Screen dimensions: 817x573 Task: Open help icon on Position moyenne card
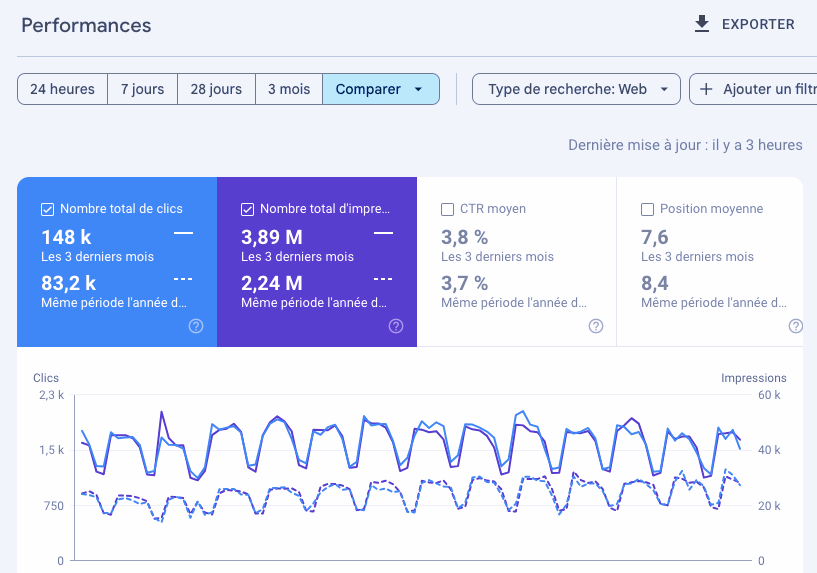pyautogui.click(x=796, y=326)
